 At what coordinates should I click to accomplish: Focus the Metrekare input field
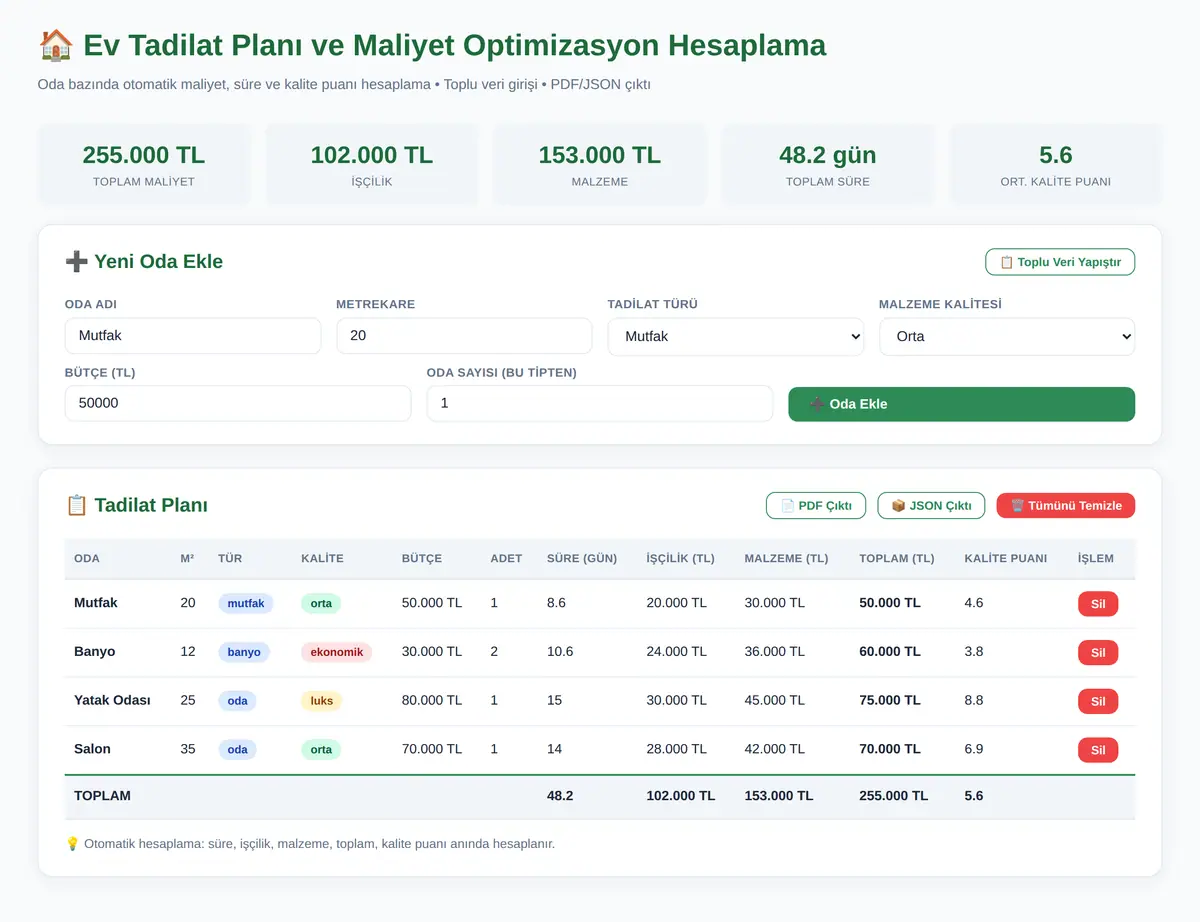click(x=464, y=336)
